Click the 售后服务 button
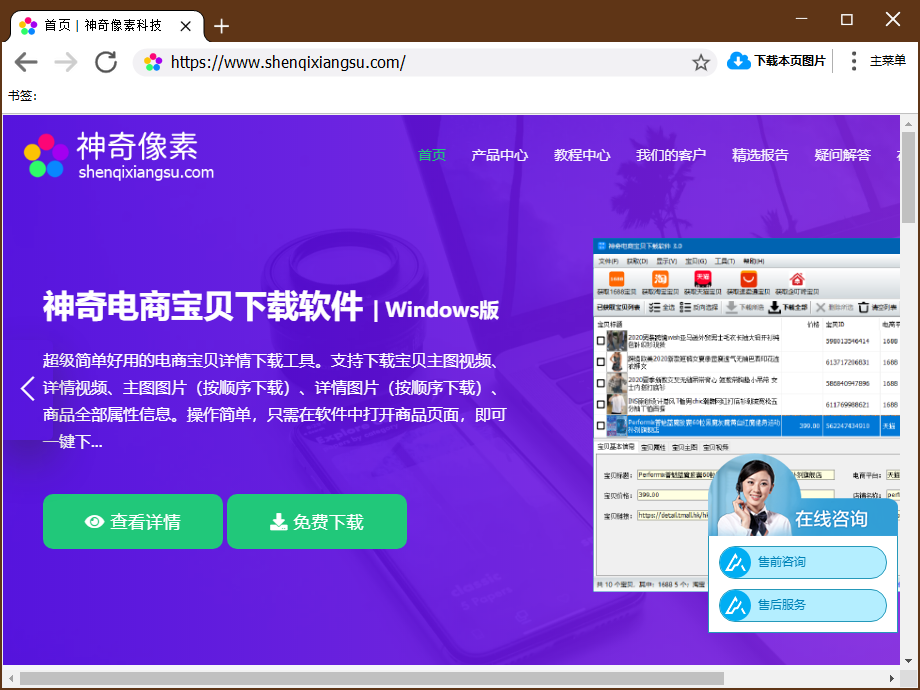920x690 pixels. point(803,605)
